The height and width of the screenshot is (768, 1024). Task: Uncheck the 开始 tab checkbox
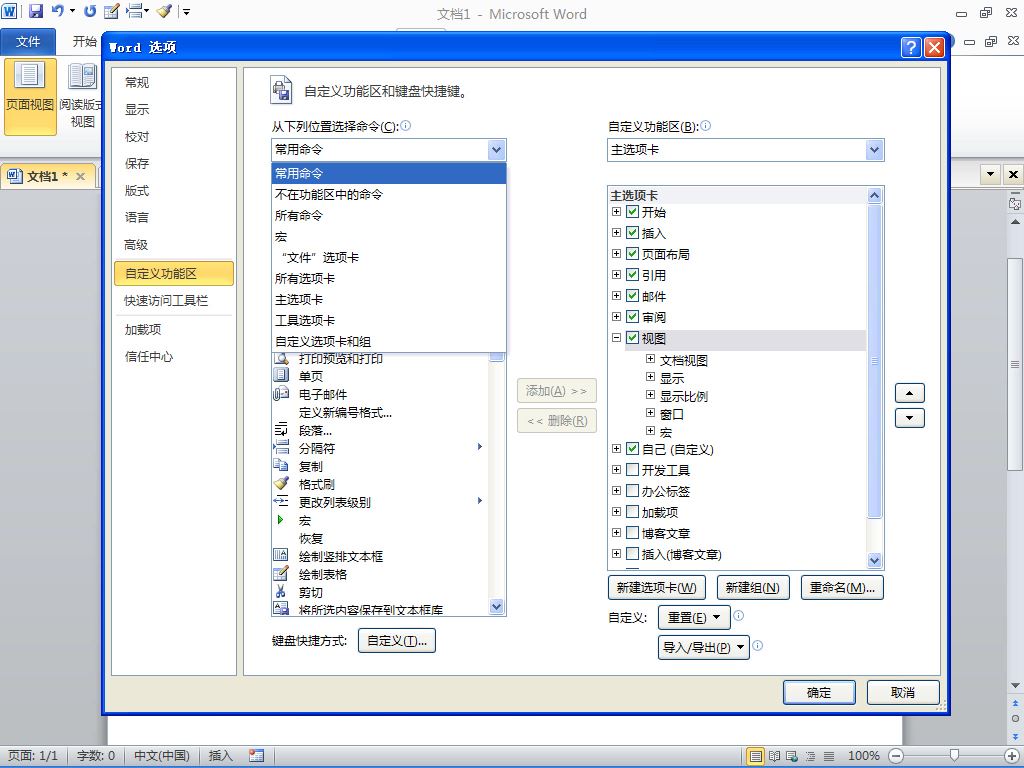coord(632,212)
